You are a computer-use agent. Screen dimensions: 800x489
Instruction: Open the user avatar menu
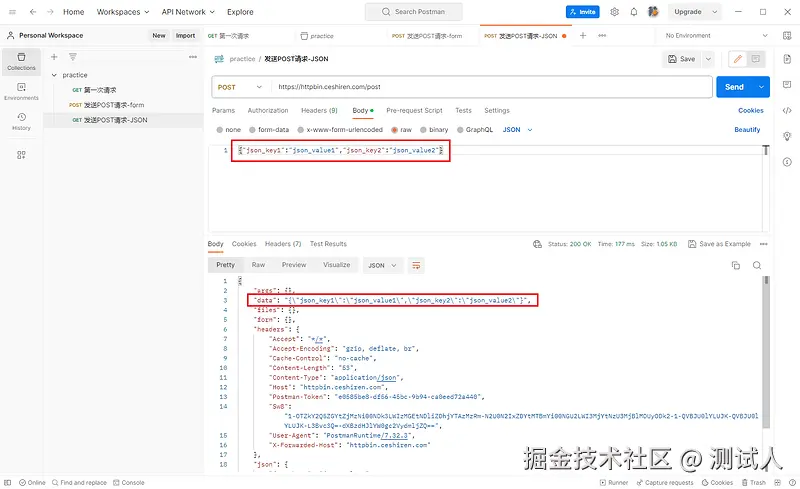(x=653, y=12)
